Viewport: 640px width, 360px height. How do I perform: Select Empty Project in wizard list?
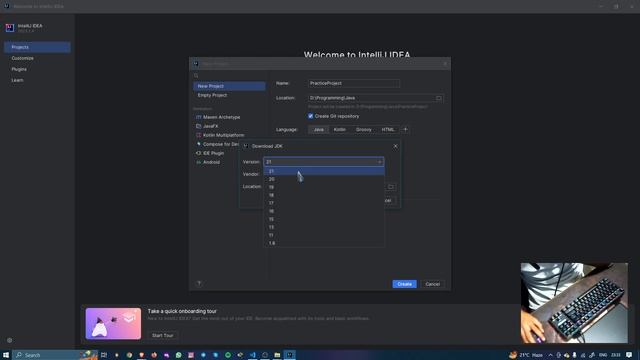click(229, 95)
